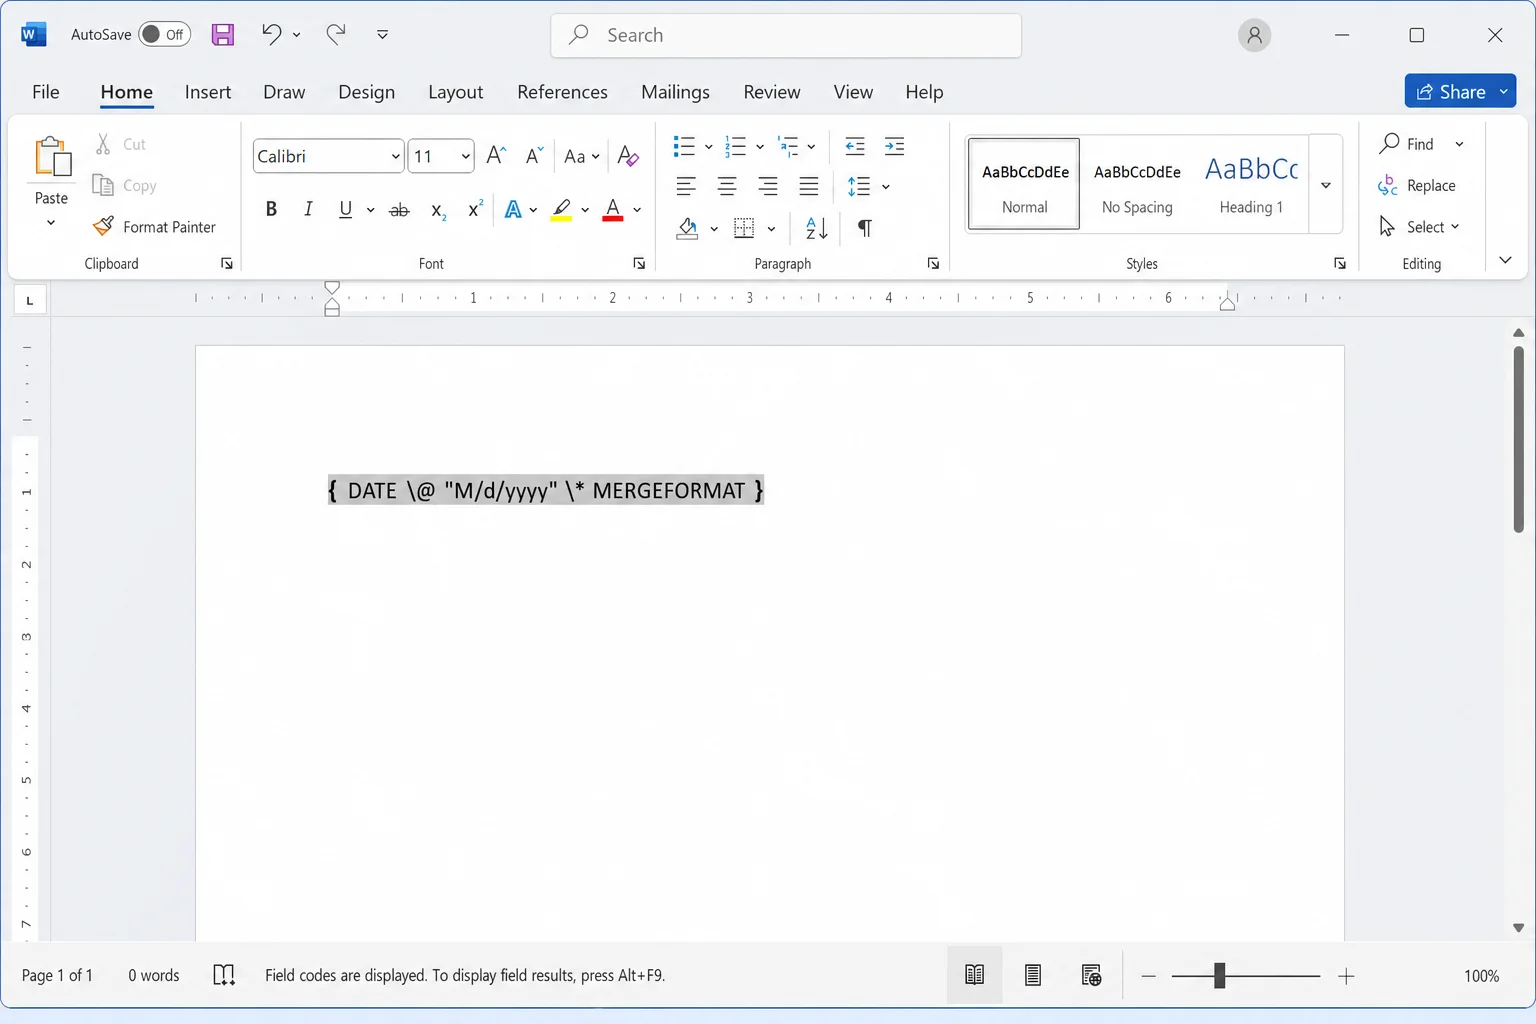Image resolution: width=1536 pixels, height=1024 pixels.
Task: Redo the last action
Action: (336, 34)
